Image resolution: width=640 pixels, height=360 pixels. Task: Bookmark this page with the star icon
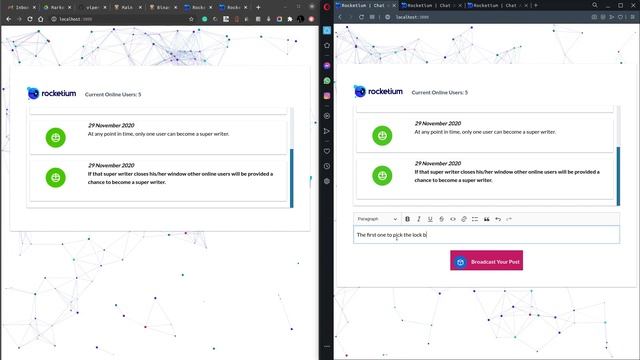[x=191, y=19]
